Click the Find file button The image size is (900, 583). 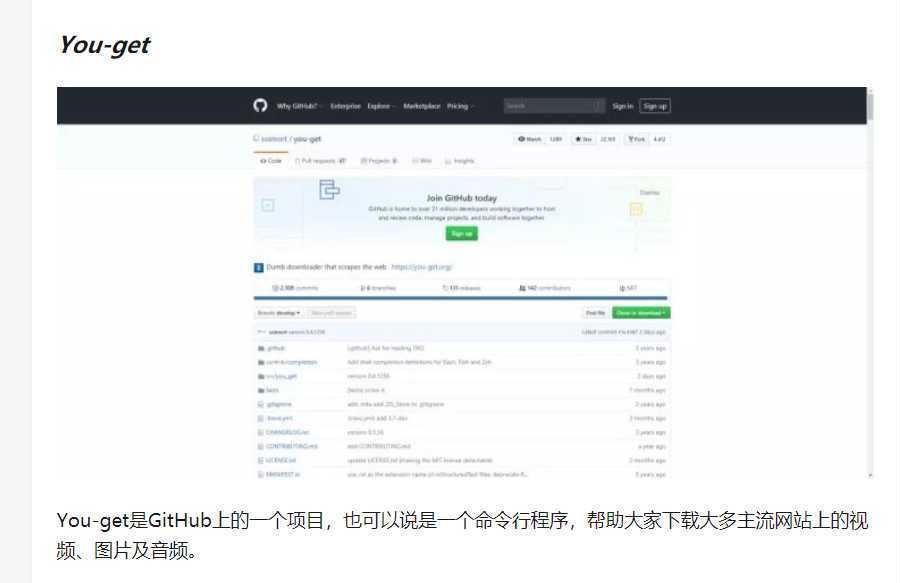pyautogui.click(x=595, y=313)
